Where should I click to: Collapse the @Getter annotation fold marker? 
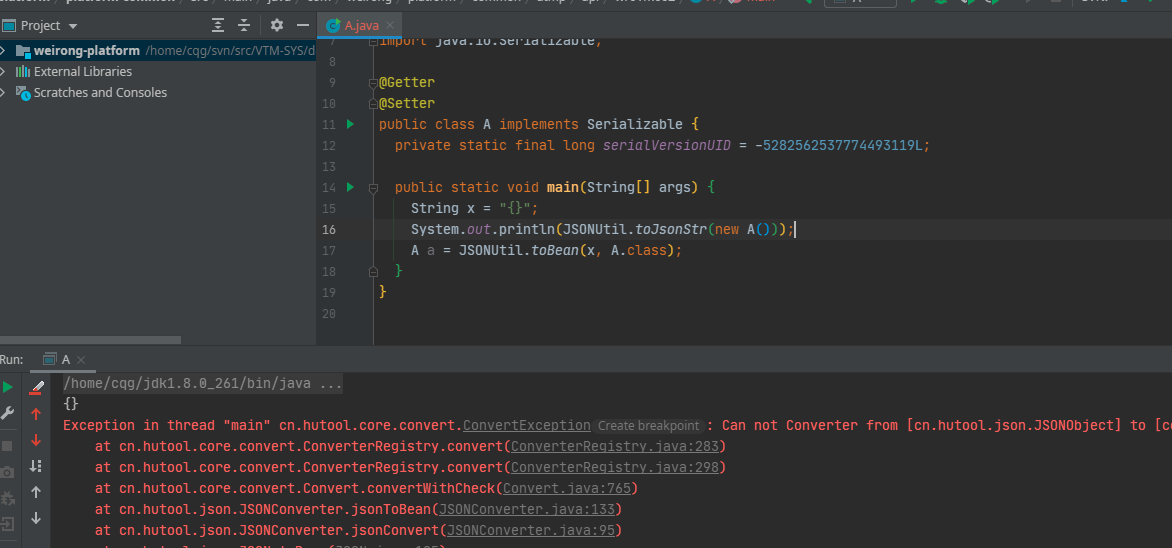coord(374,82)
